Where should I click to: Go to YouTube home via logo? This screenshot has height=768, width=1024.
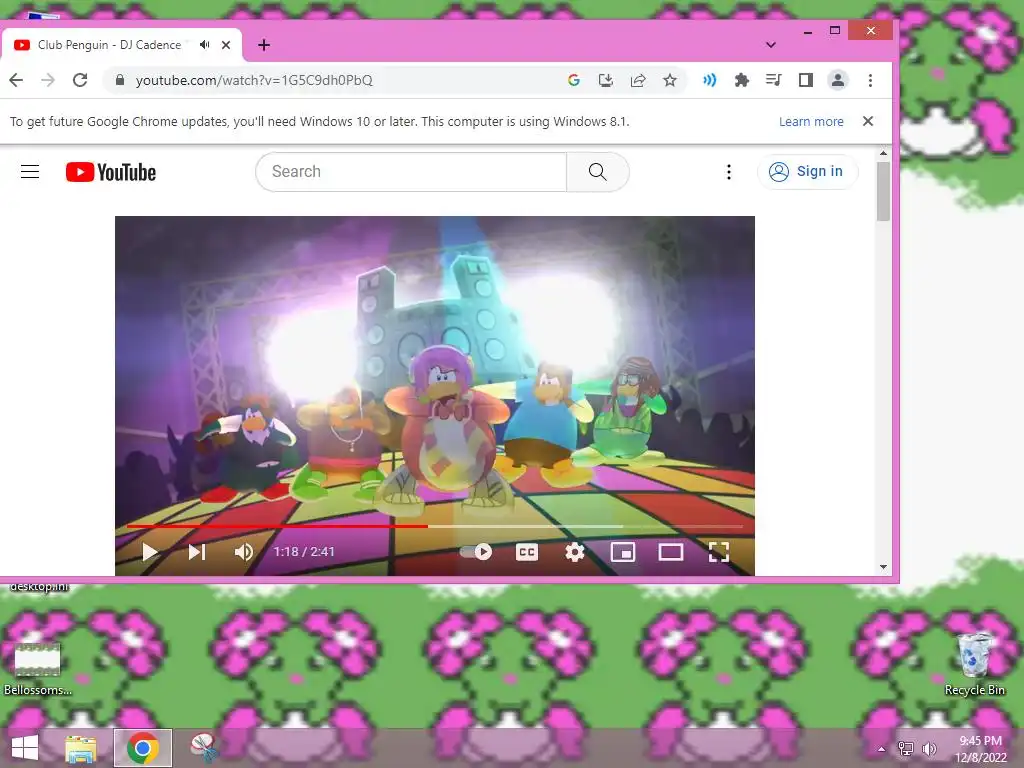click(111, 172)
